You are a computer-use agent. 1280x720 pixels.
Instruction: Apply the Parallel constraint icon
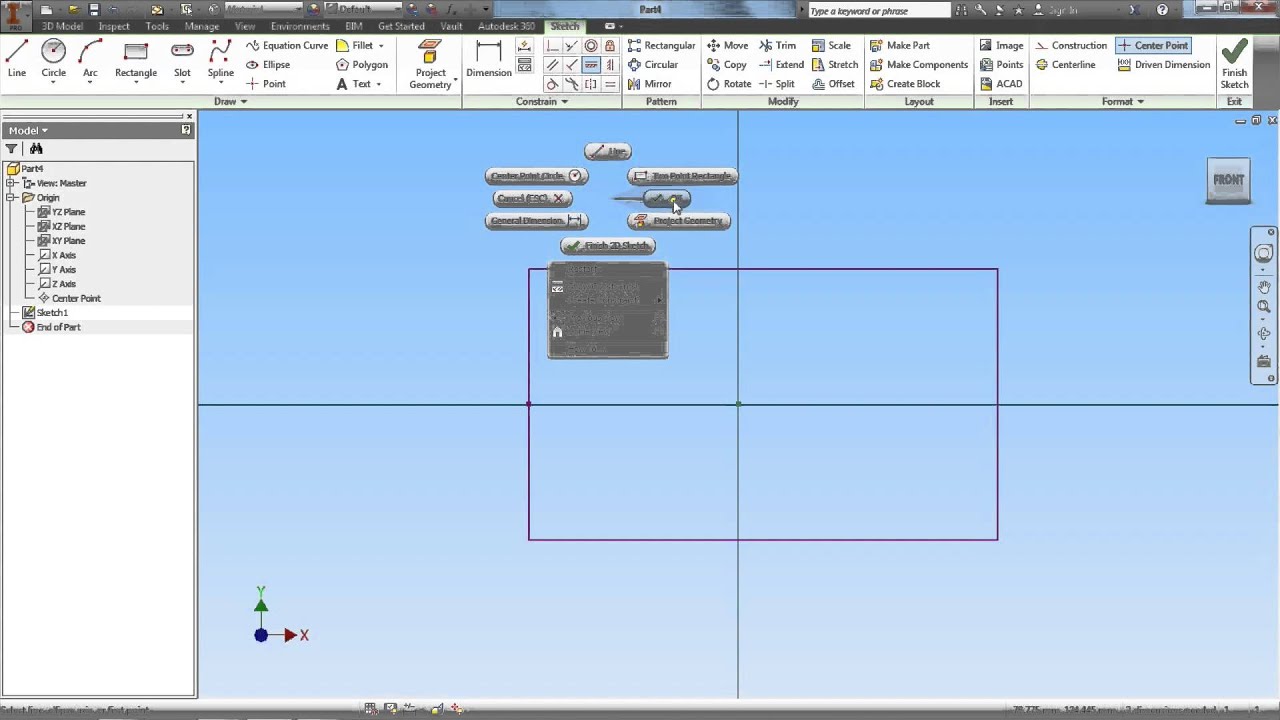pos(552,65)
